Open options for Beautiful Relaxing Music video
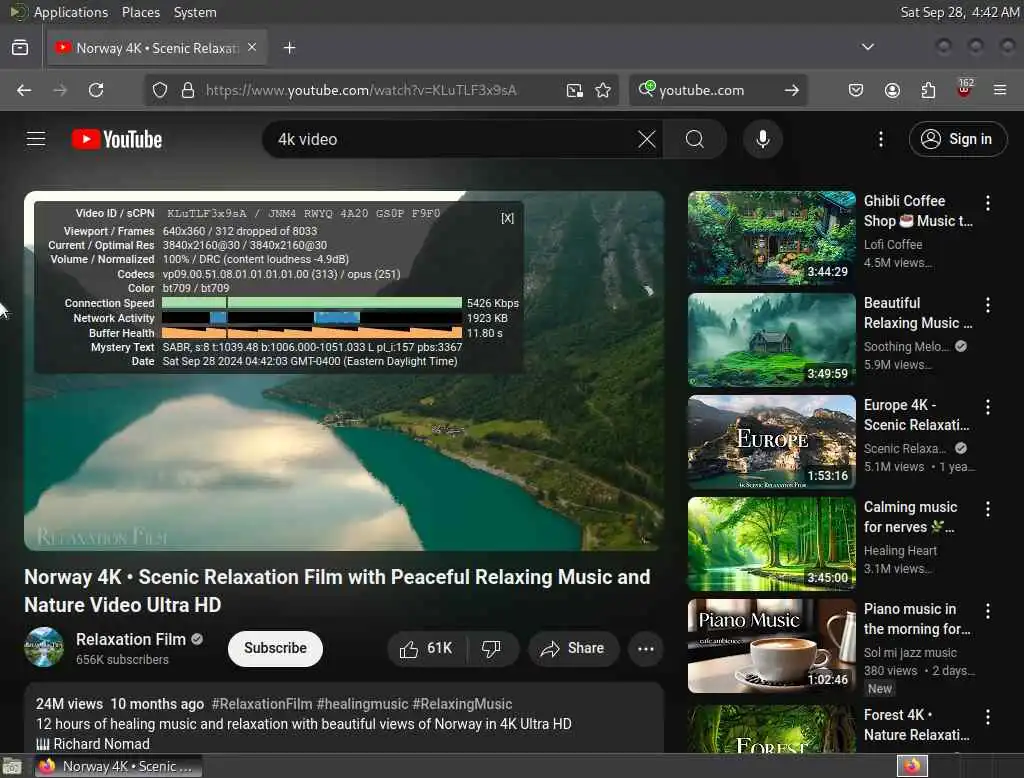Image resolution: width=1024 pixels, height=778 pixels. point(988,305)
